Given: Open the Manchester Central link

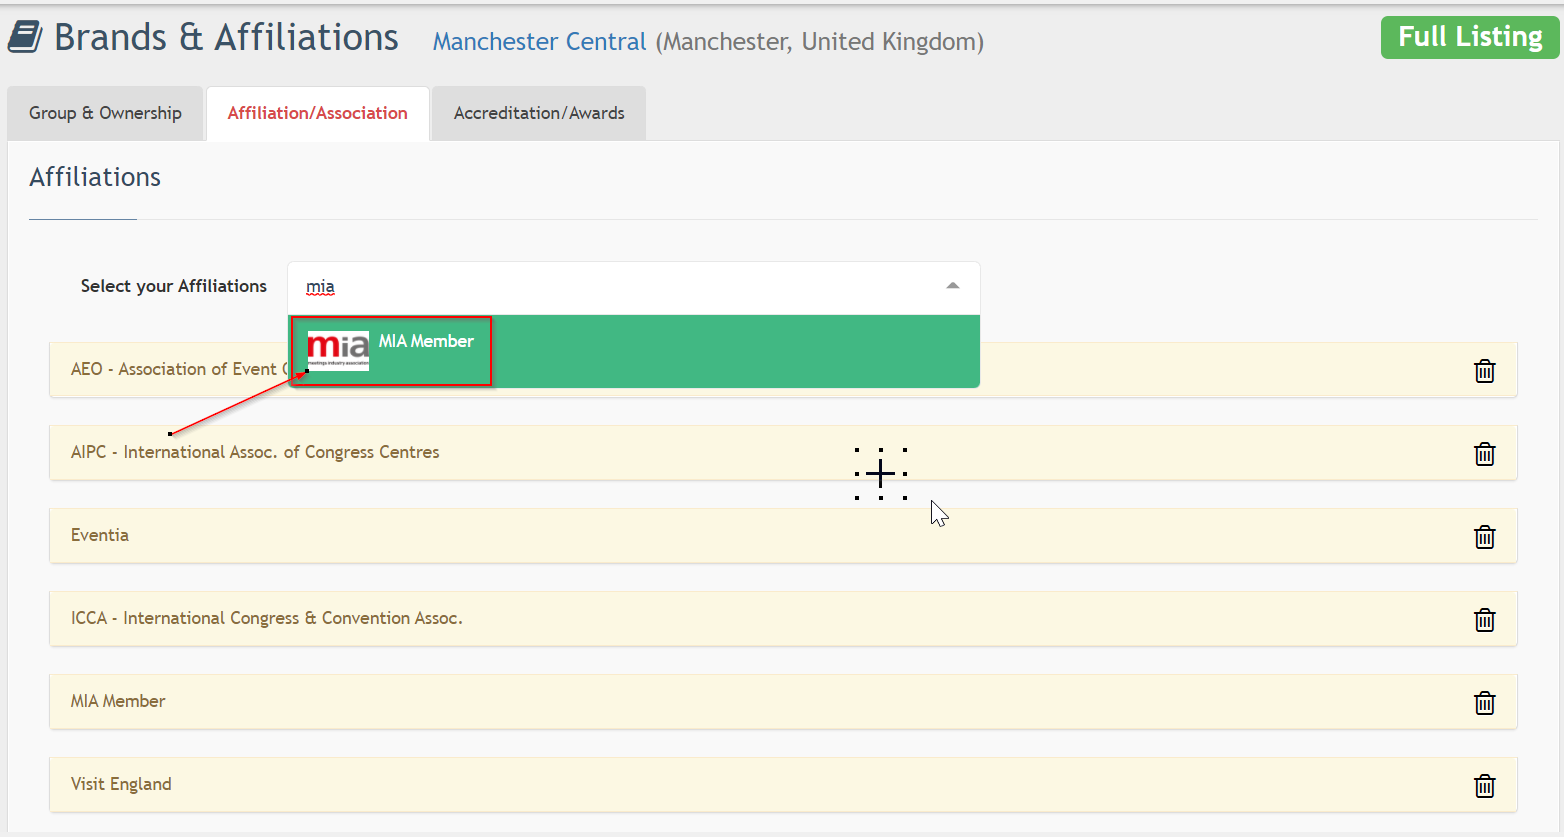Looking at the screenshot, I should coord(539,42).
